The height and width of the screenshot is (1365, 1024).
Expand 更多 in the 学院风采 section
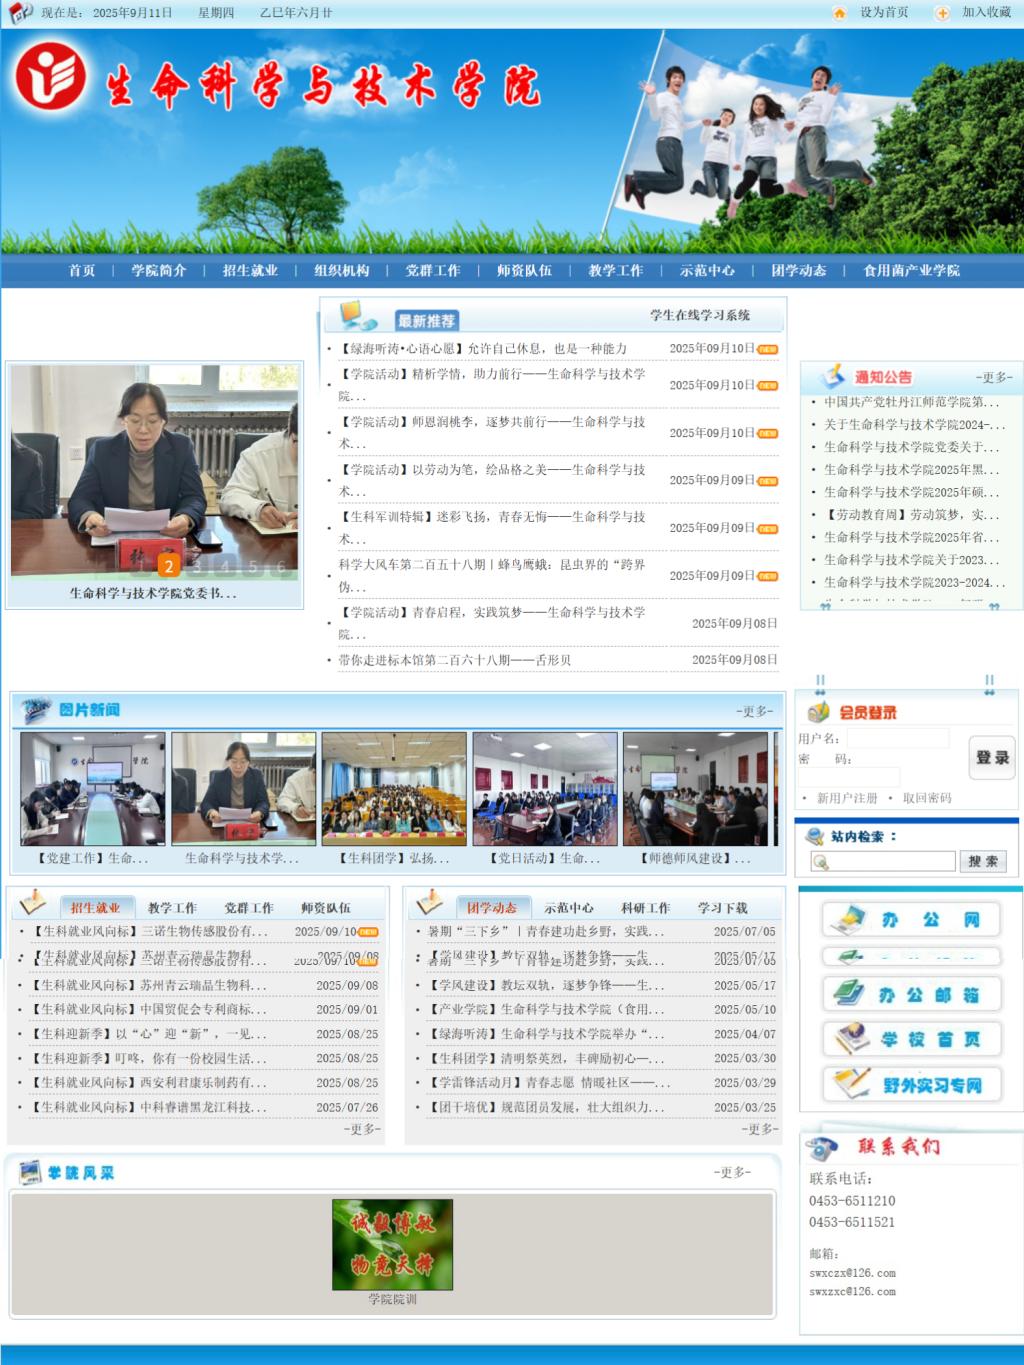(732, 1172)
